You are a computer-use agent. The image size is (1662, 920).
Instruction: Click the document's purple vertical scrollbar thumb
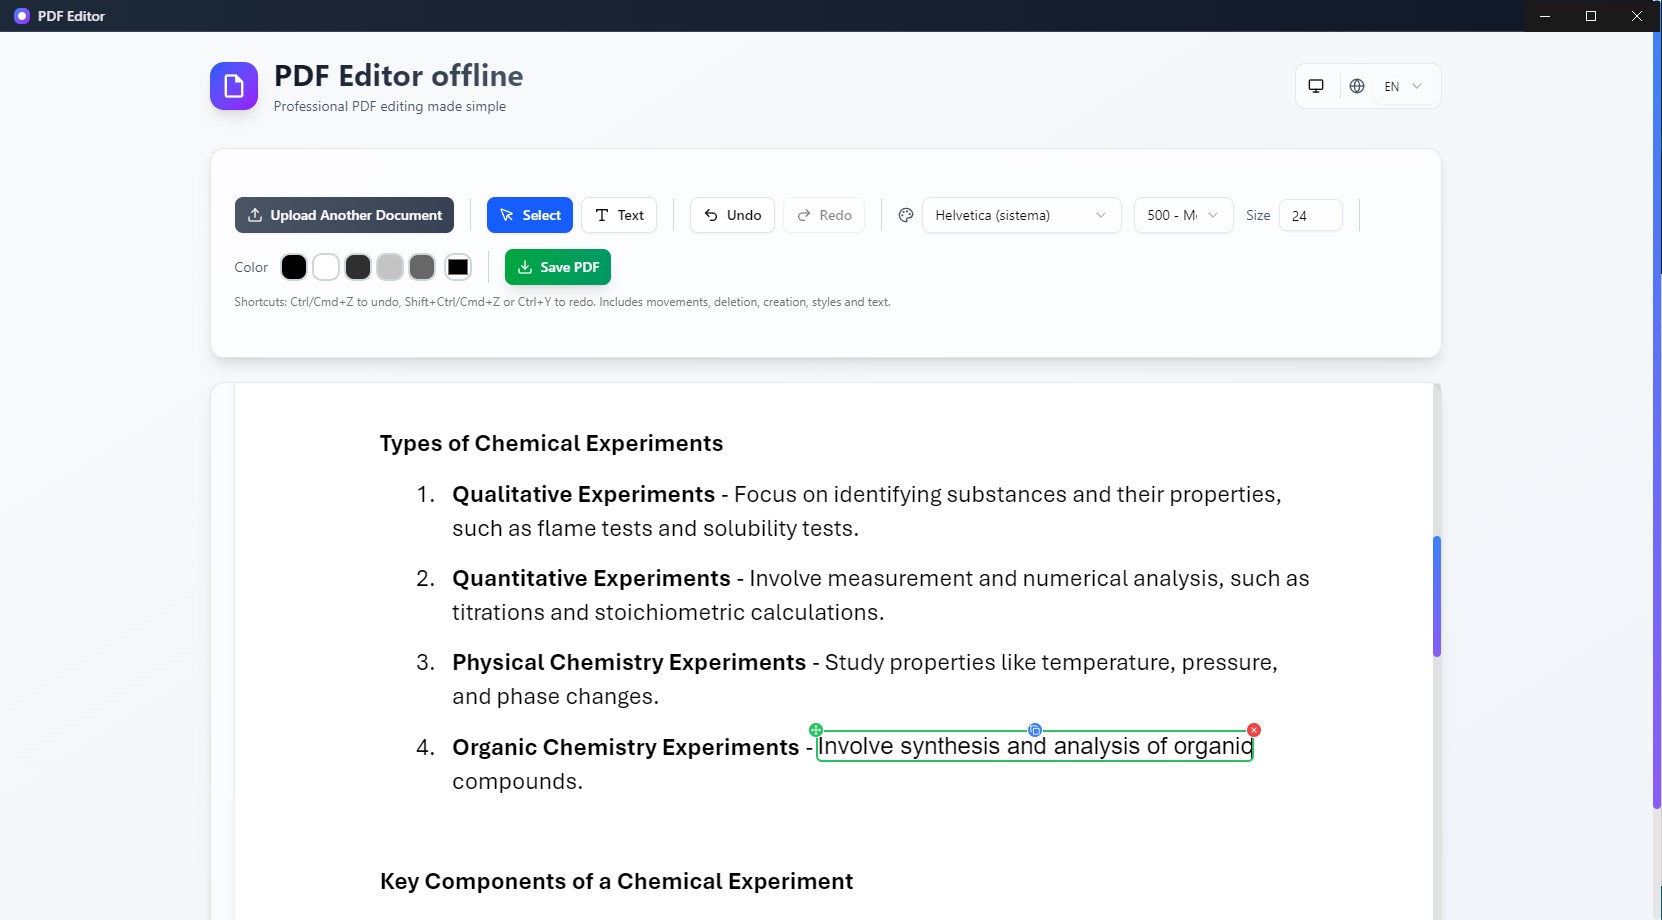coord(1437,596)
